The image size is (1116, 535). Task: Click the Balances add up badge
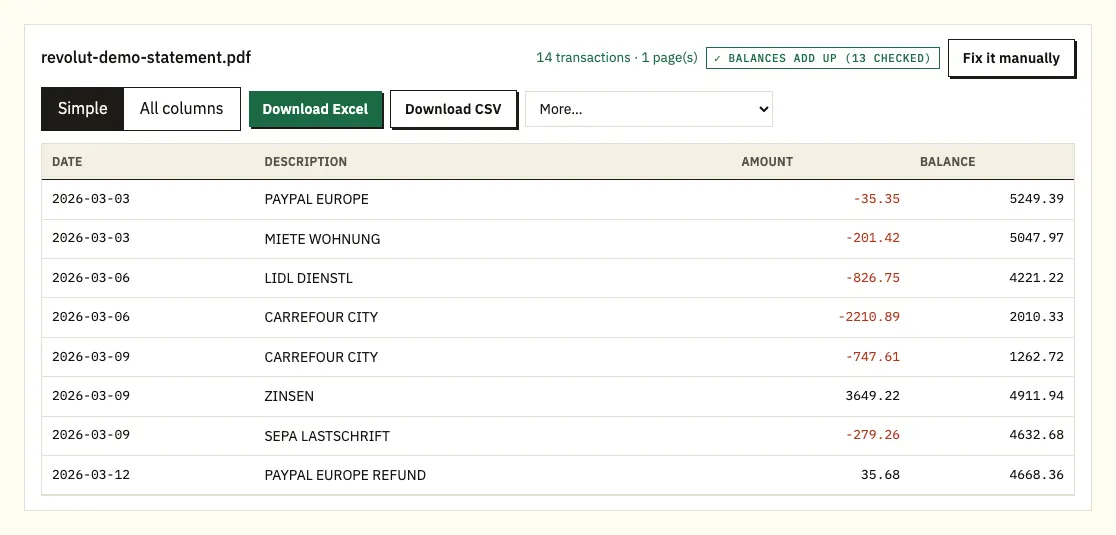822,58
